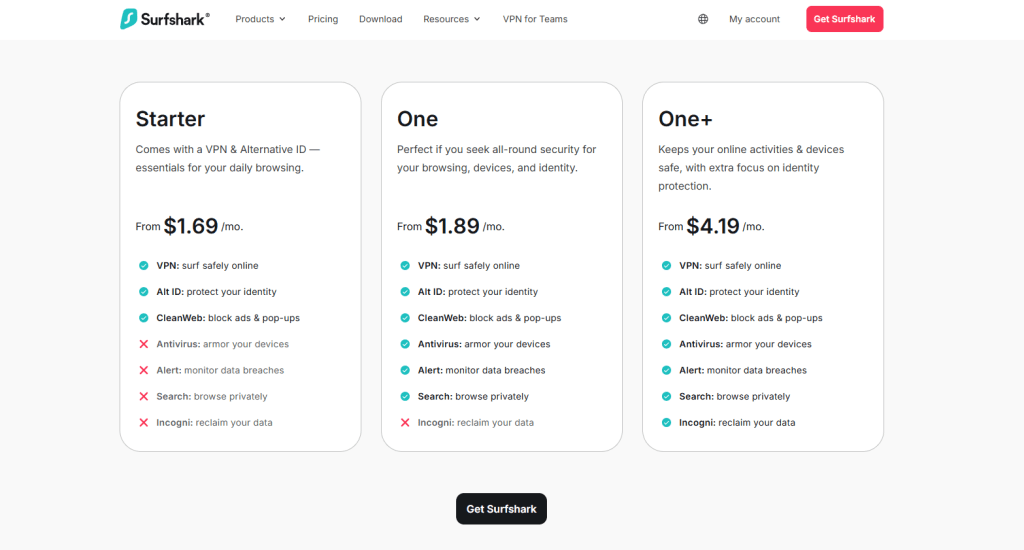Viewport: 1024px width, 550px height.
Task: Click green check beside One+ Alert
Action: (667, 370)
